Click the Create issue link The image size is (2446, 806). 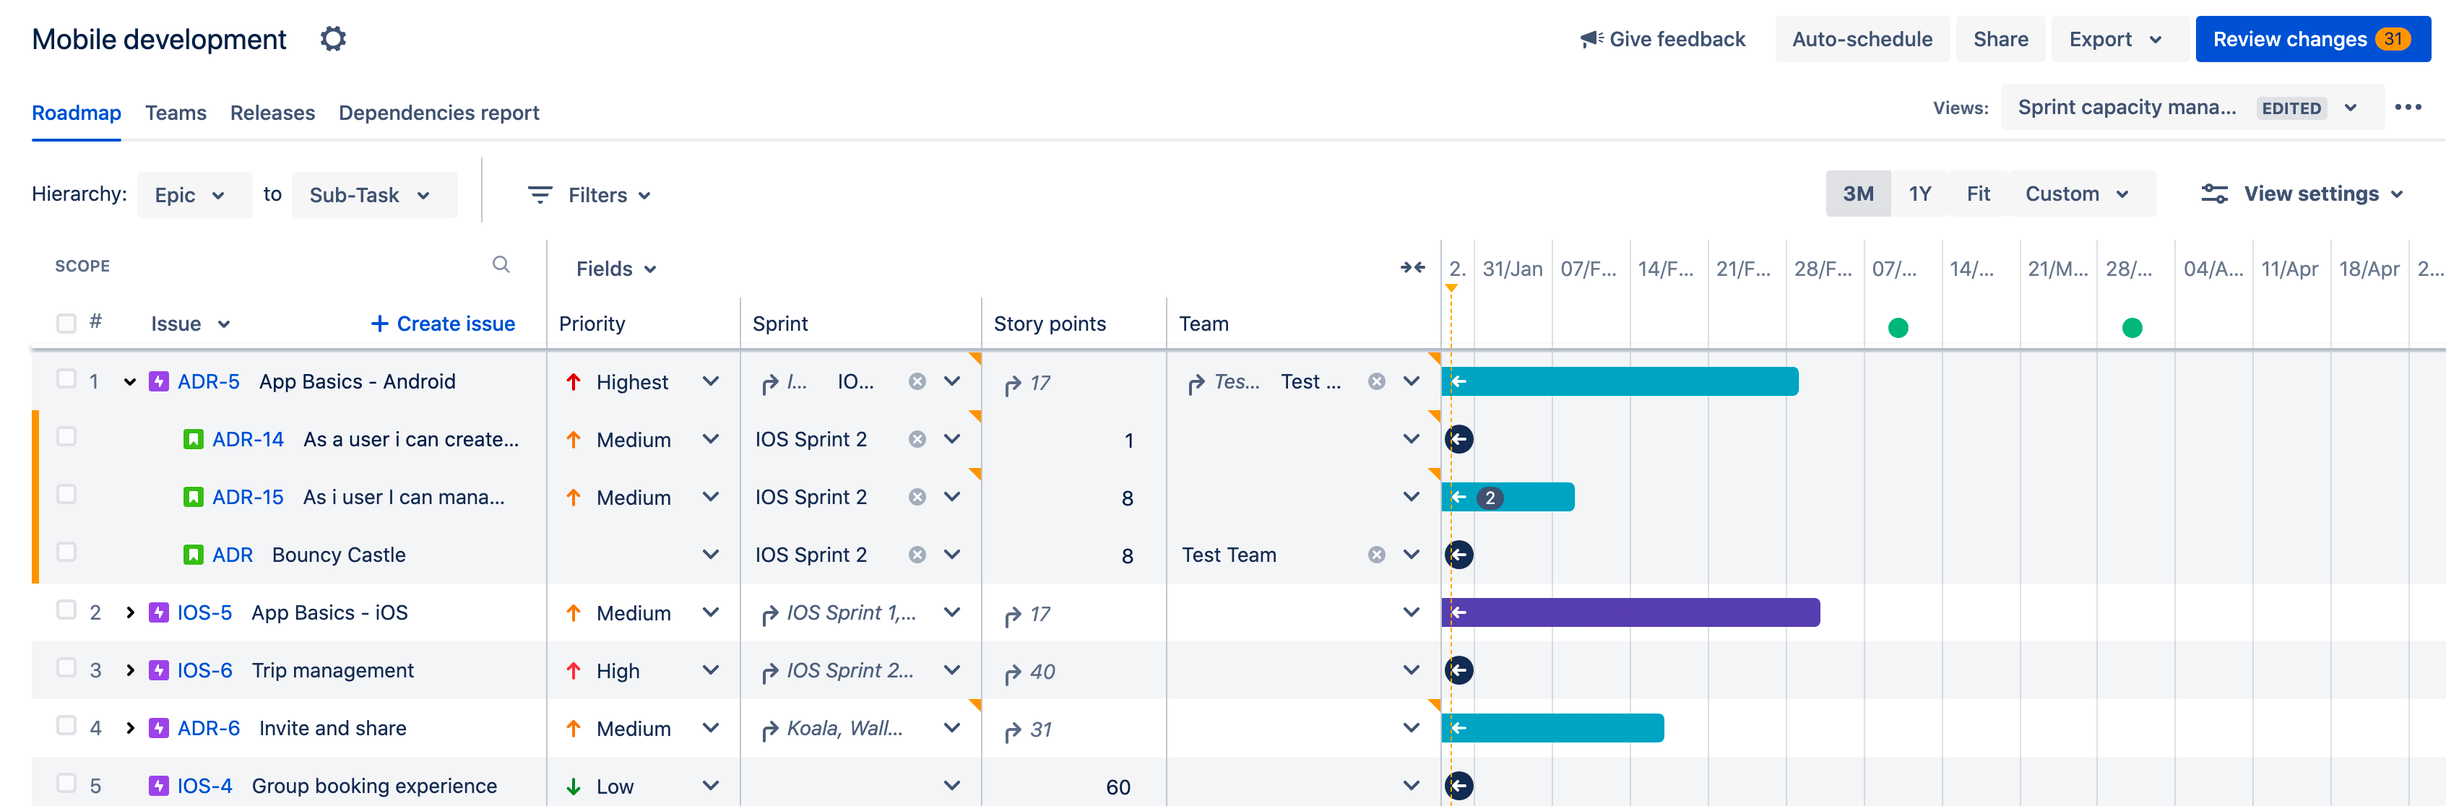tap(443, 323)
